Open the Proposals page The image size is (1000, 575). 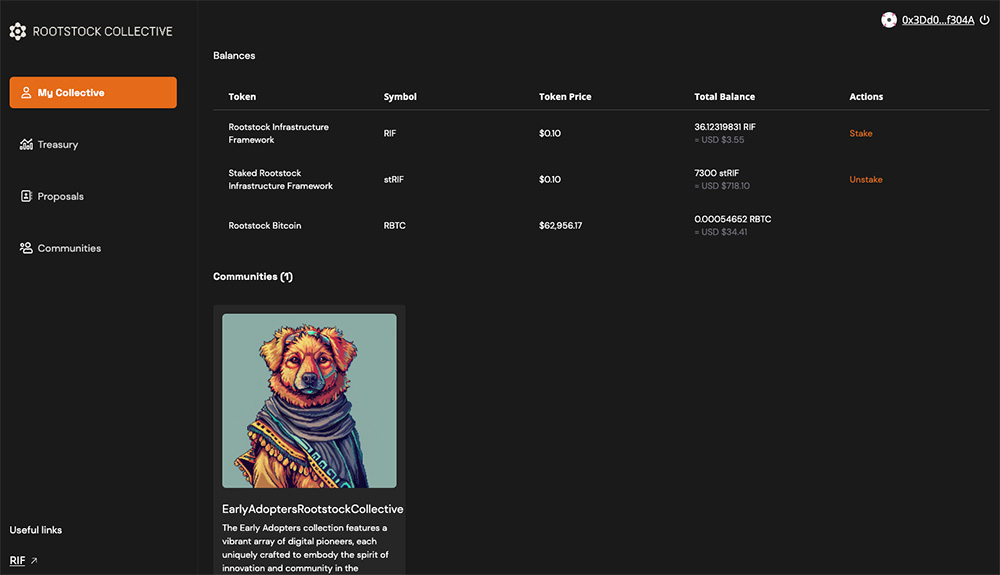[x=60, y=197]
